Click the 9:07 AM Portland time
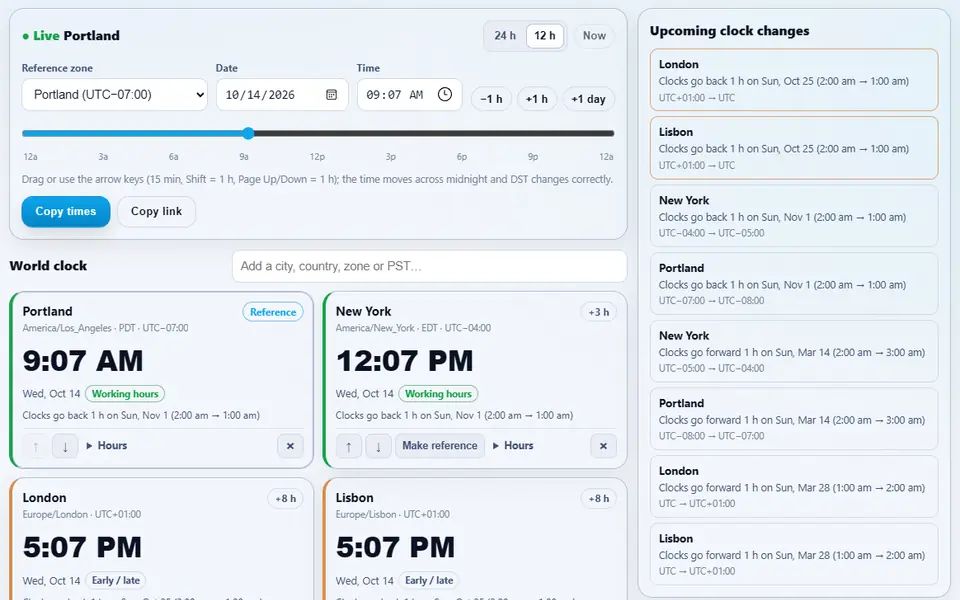This screenshot has height=600, width=960. tap(83, 361)
